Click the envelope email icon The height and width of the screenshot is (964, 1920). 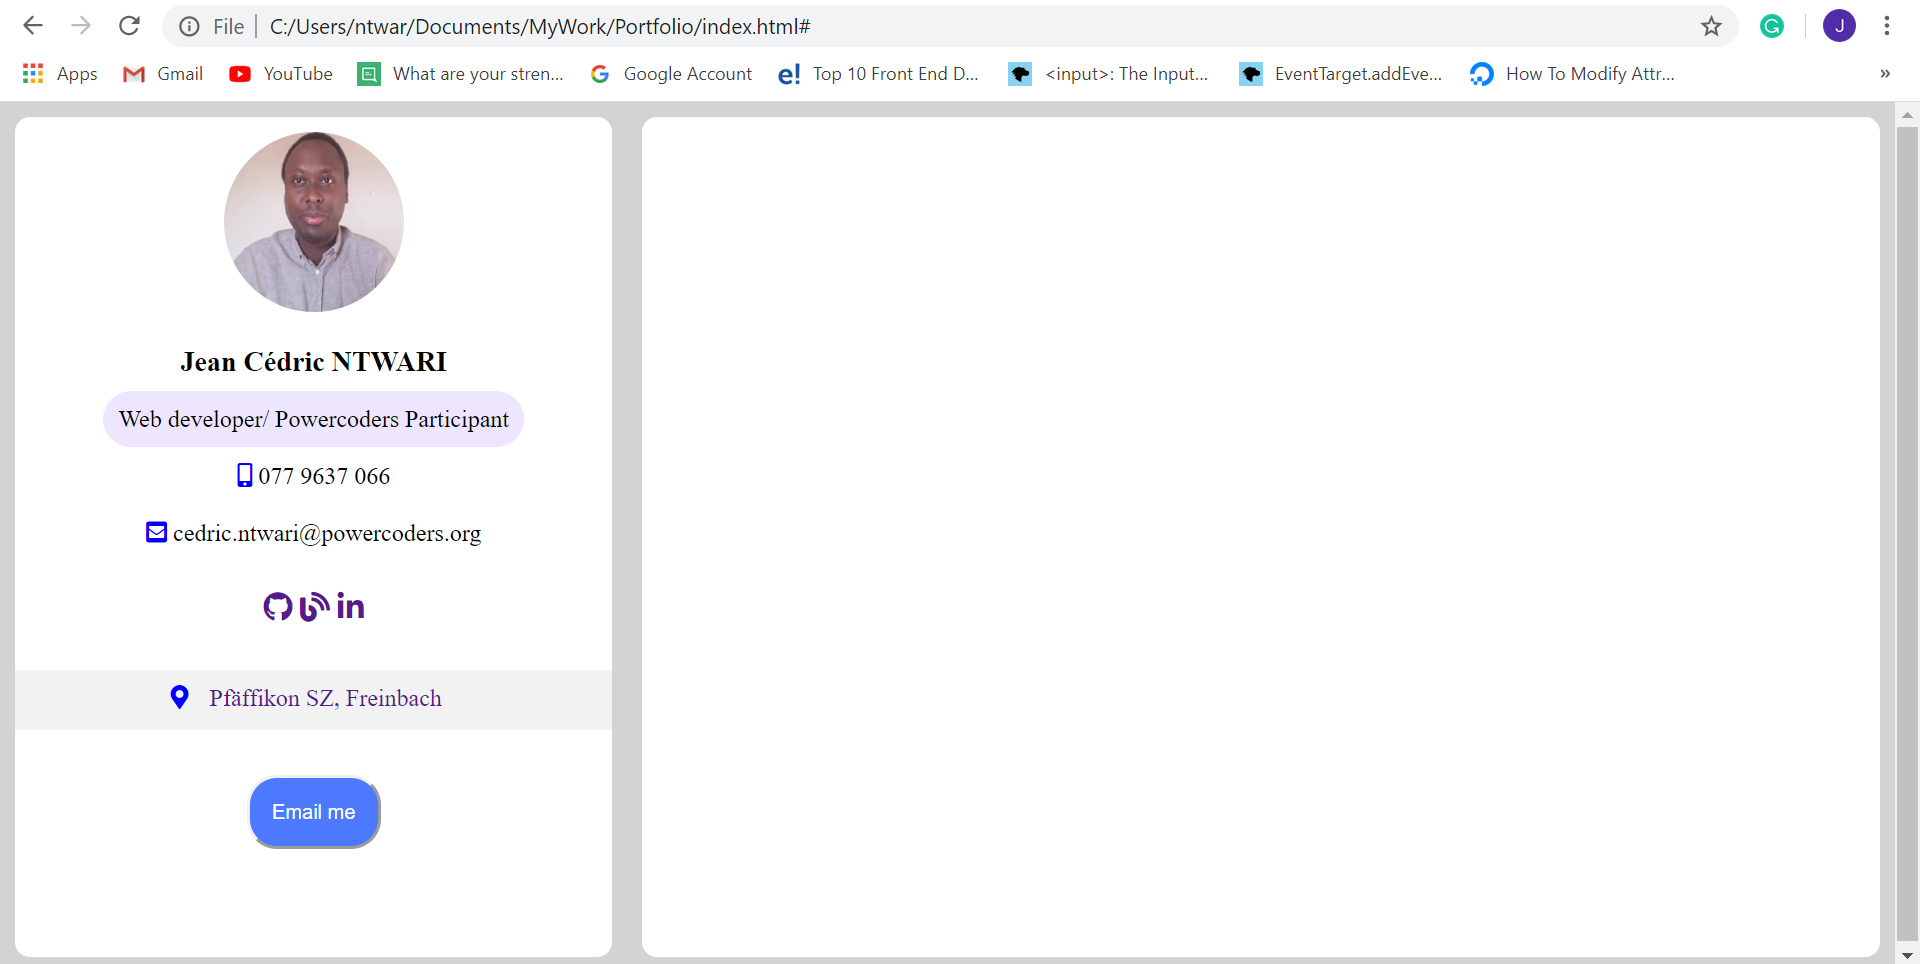click(x=157, y=532)
